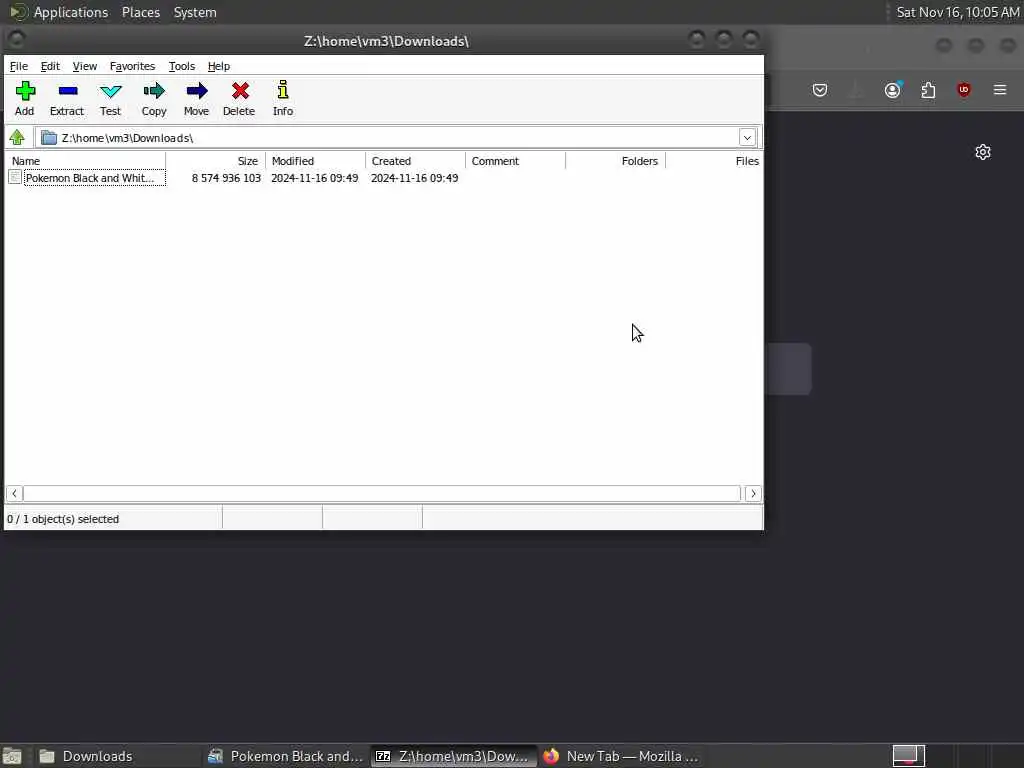Open Applications menu in top panel
Image resolution: width=1024 pixels, height=768 pixels.
coord(71,12)
